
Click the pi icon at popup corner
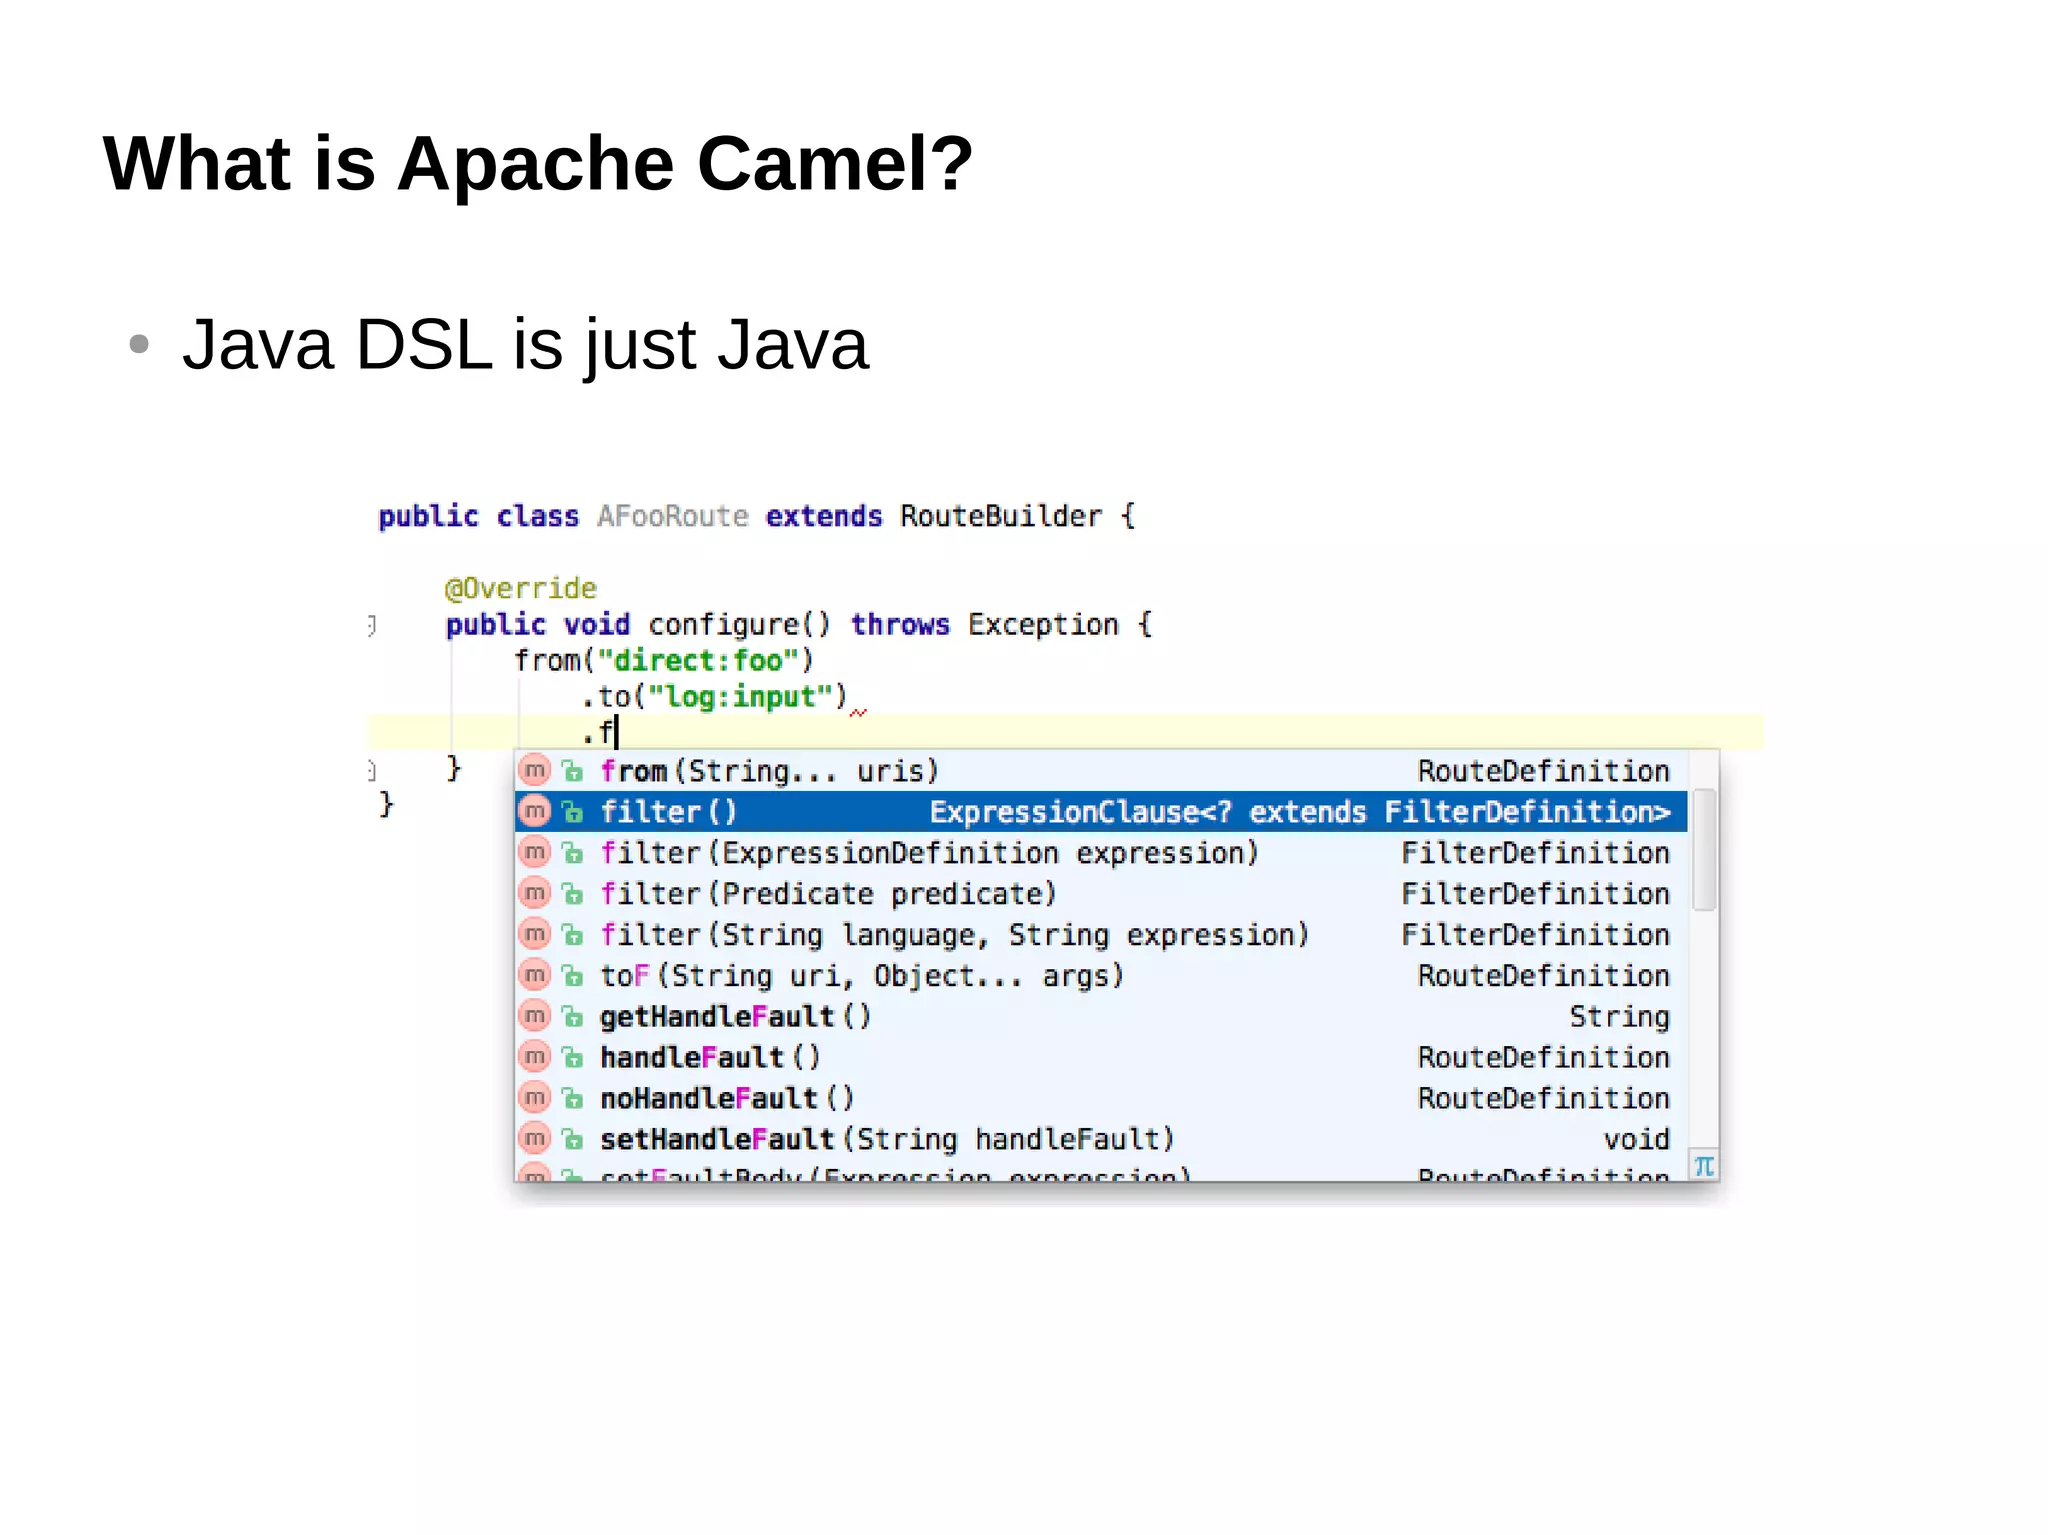(x=1703, y=1166)
